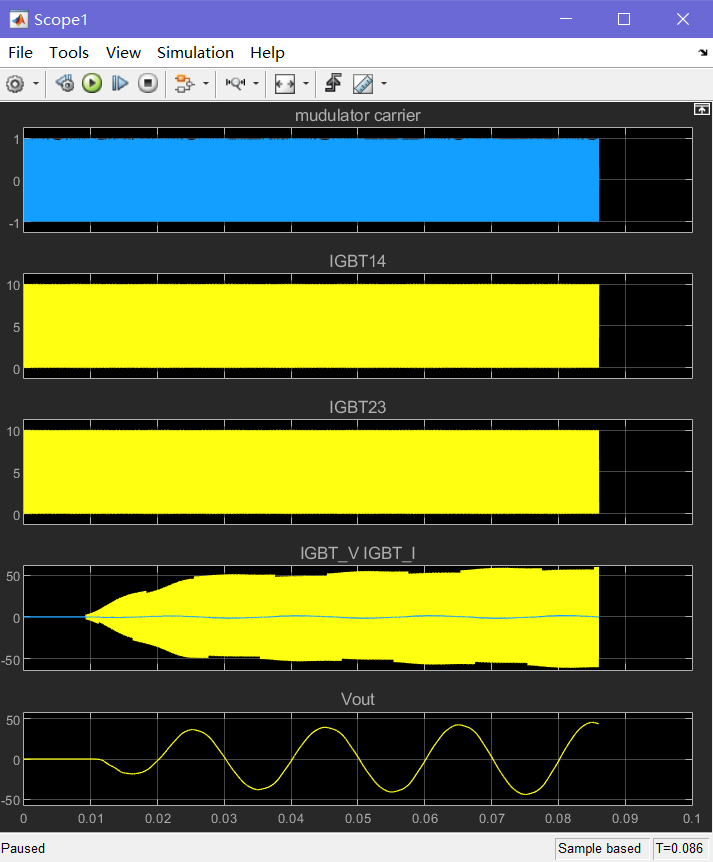Toggle the Triggers toolbar icon

(x=333, y=84)
